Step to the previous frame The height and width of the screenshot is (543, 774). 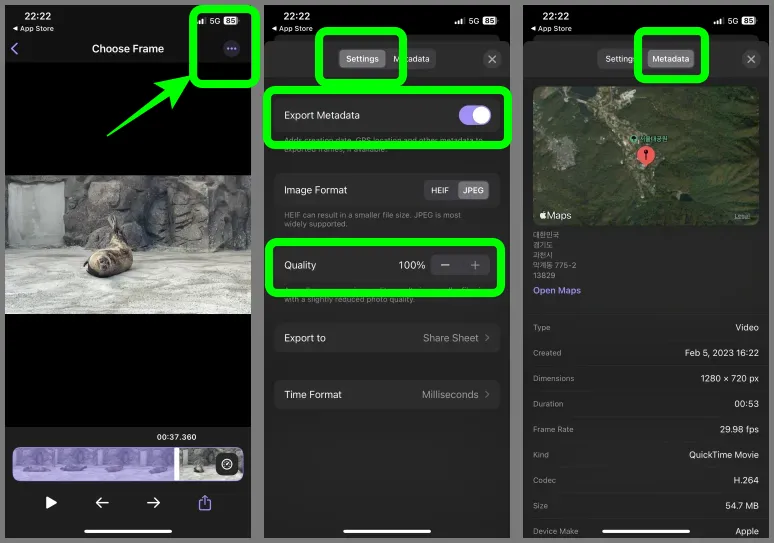coord(102,503)
